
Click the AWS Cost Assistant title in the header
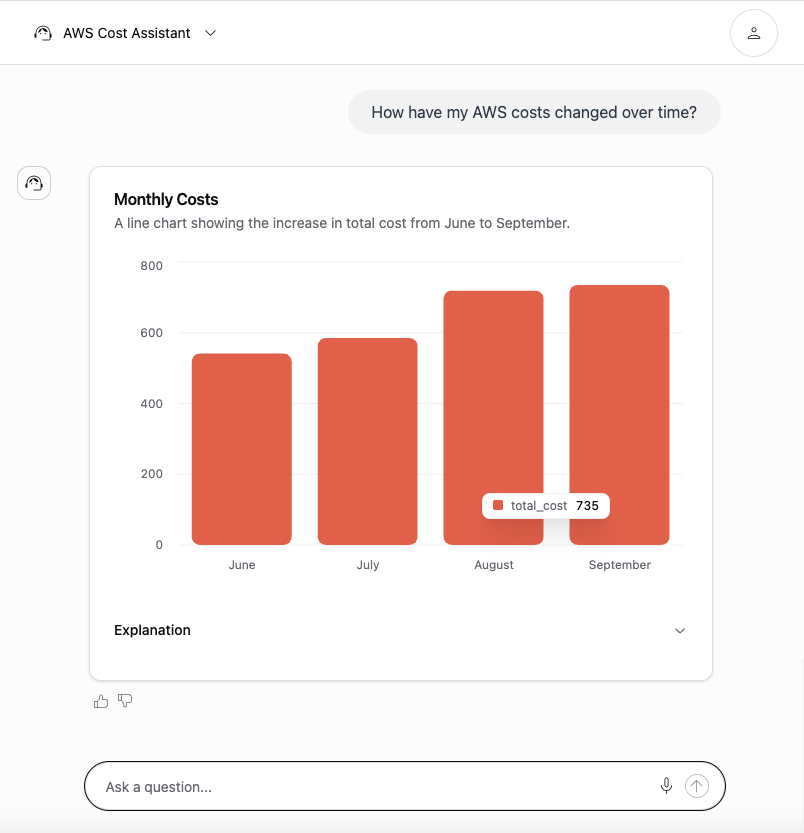(126, 32)
